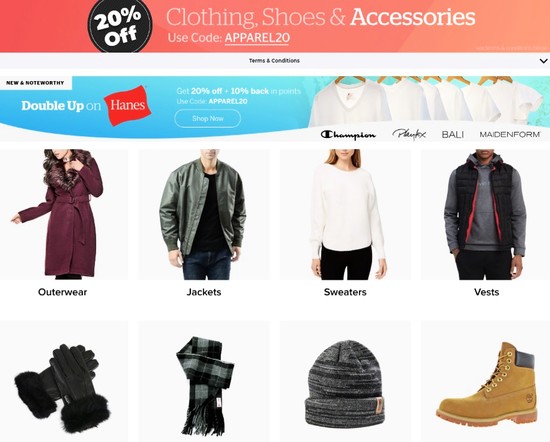Select the tan Timberland boot thumbnail
This screenshot has width=550, height=442.
coord(486,381)
